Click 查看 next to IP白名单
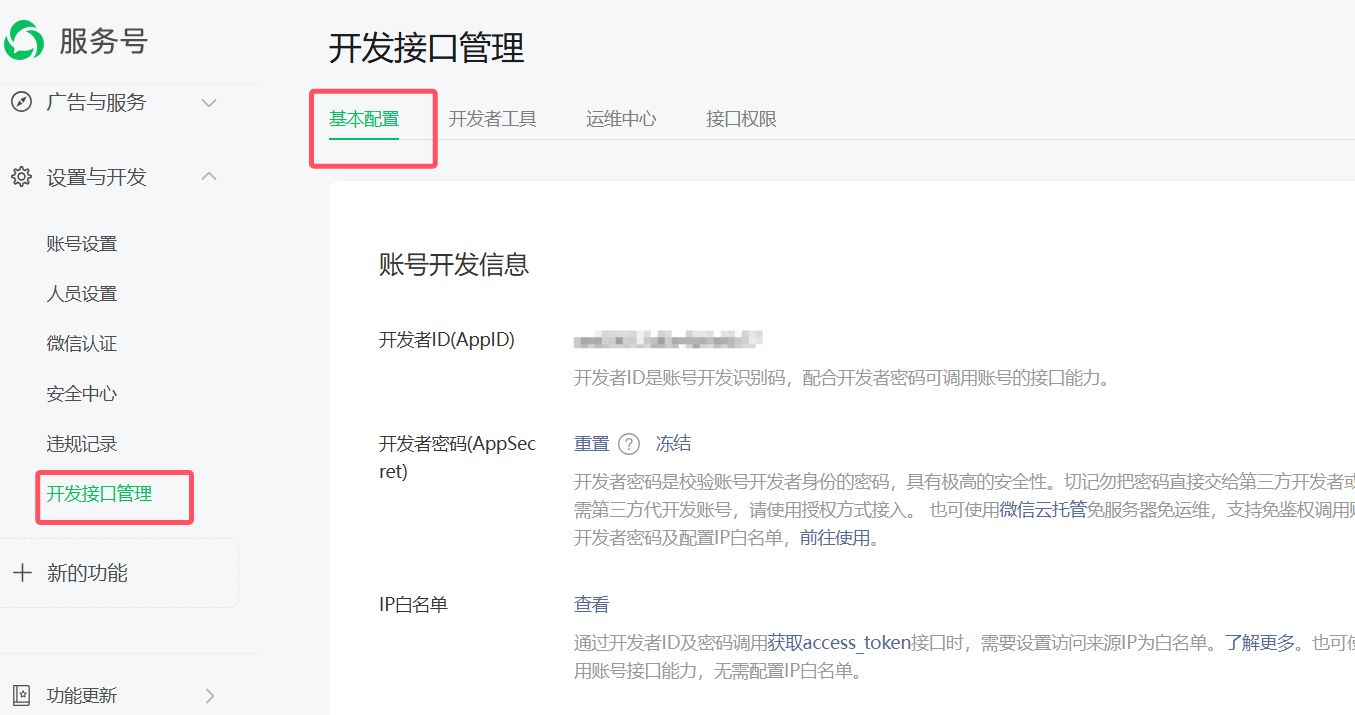This screenshot has width=1355, height=715. (x=591, y=604)
